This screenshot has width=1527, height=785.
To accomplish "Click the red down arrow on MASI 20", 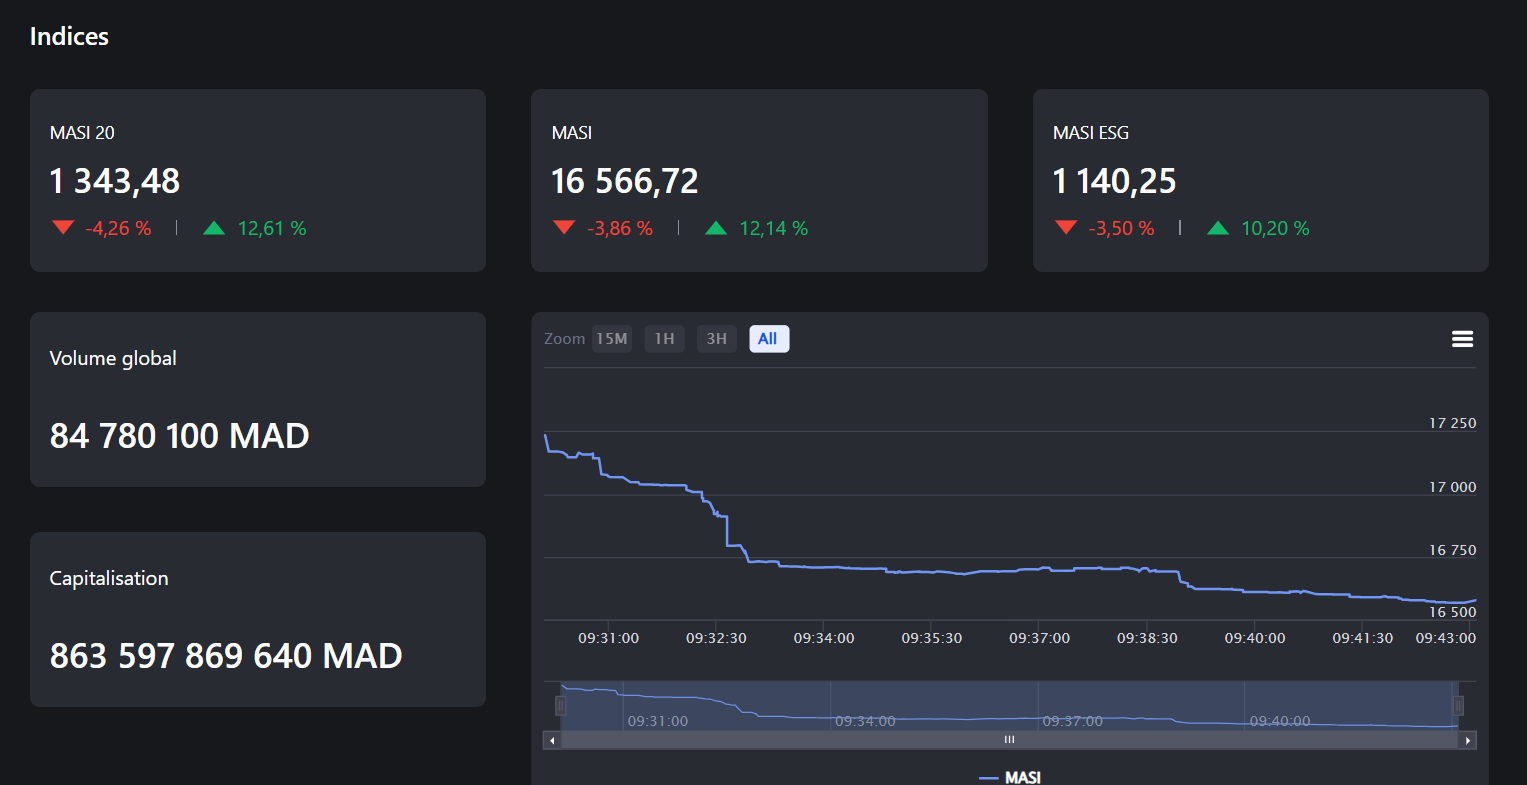I will pos(63,228).
